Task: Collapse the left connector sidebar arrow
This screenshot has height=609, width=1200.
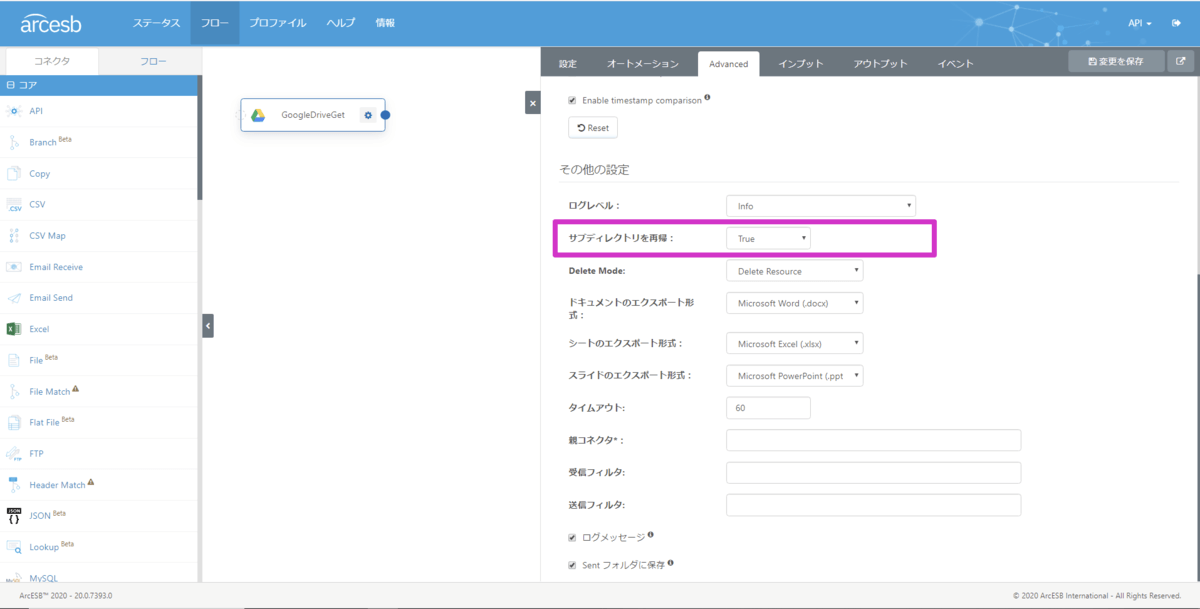Action: click(208, 326)
